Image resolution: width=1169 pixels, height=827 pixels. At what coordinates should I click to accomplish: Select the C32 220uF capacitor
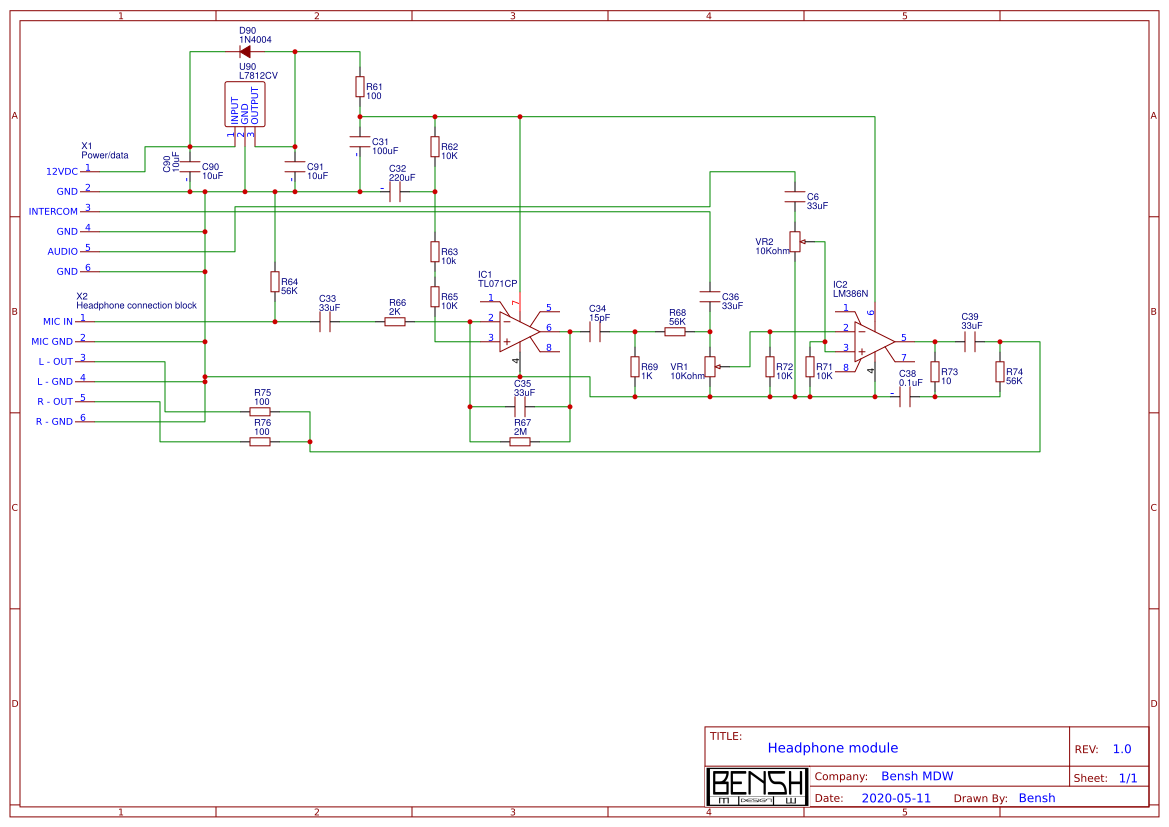coord(397,191)
